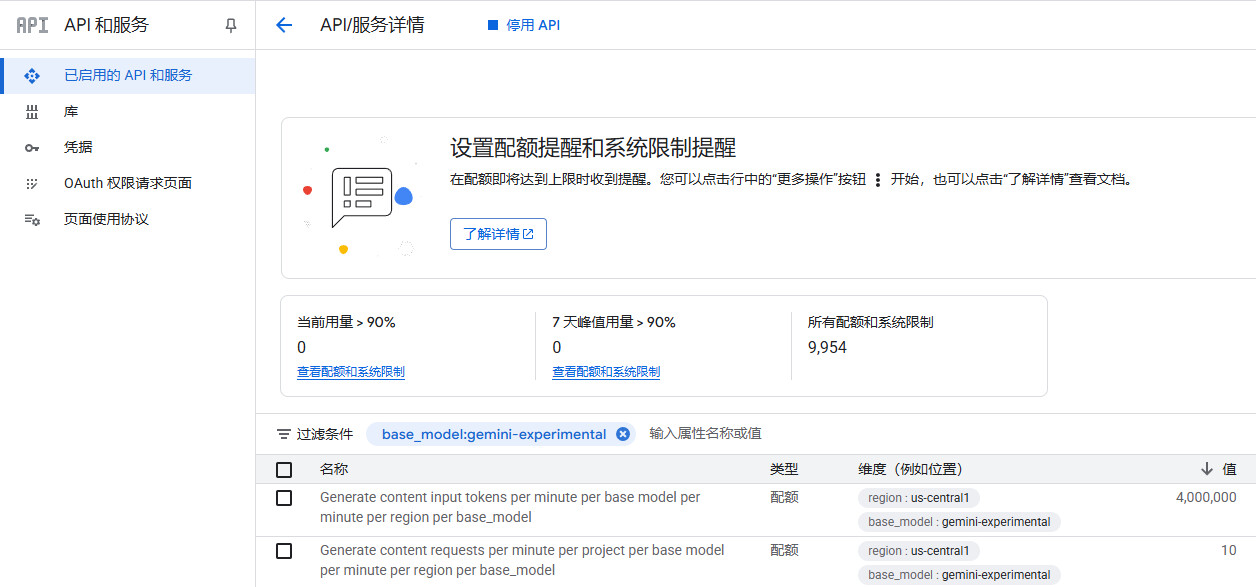Click the API logo icon in sidebar header
The width and height of the screenshot is (1256, 587).
click(x=32, y=25)
